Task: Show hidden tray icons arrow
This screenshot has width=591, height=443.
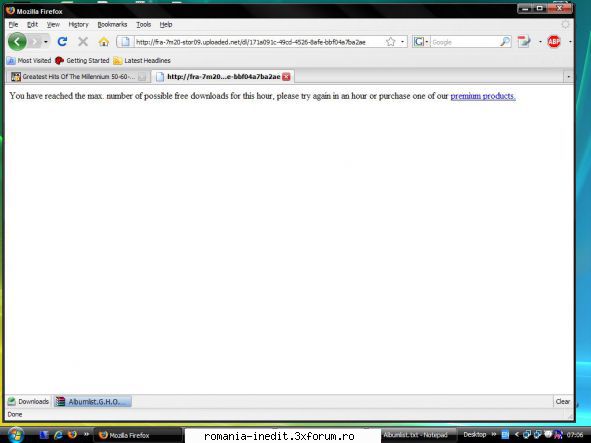Action: point(517,435)
